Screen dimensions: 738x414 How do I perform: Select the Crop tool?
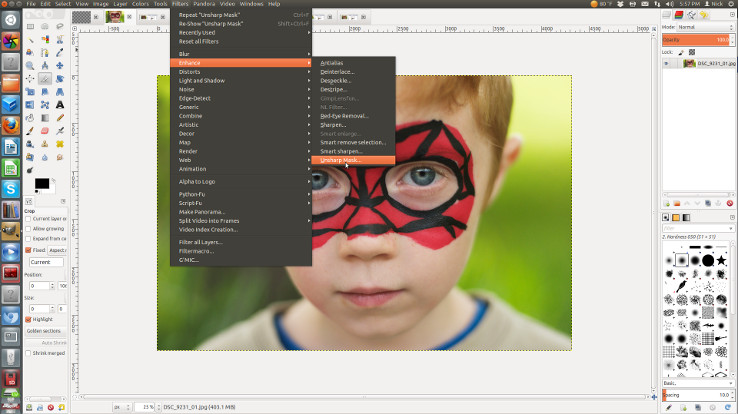[x=45, y=79]
